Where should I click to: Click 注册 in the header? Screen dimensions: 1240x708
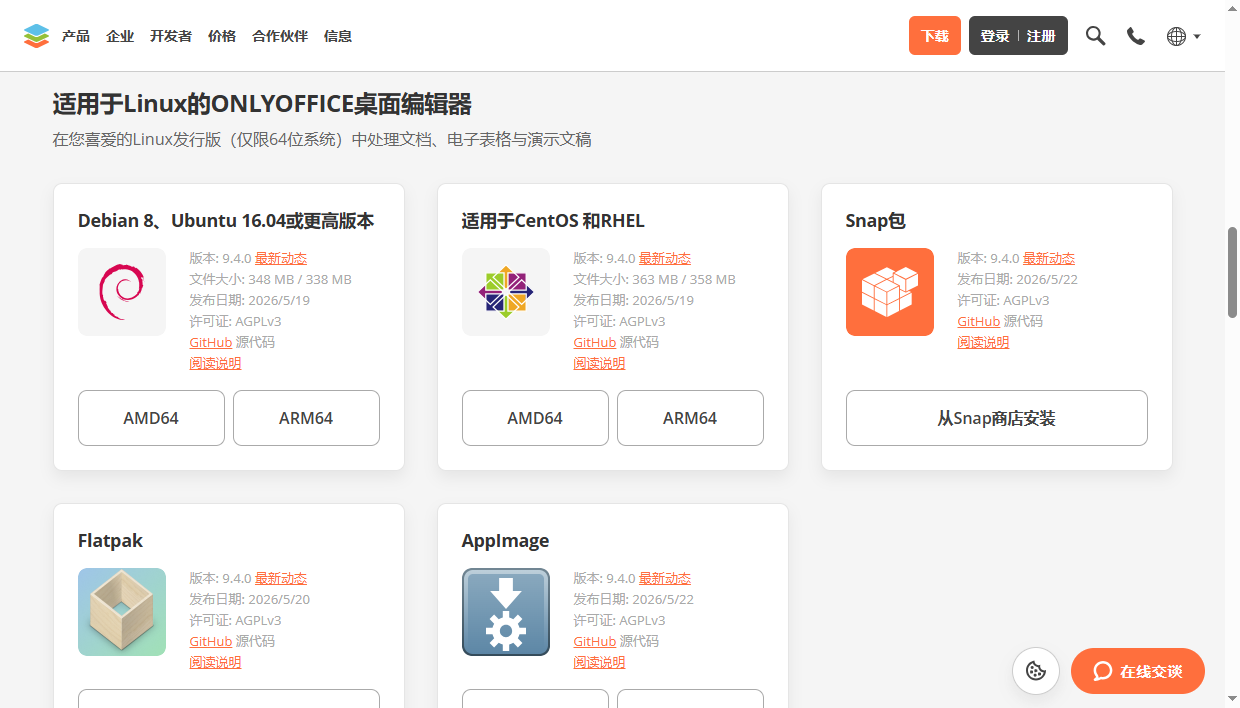(x=1041, y=36)
